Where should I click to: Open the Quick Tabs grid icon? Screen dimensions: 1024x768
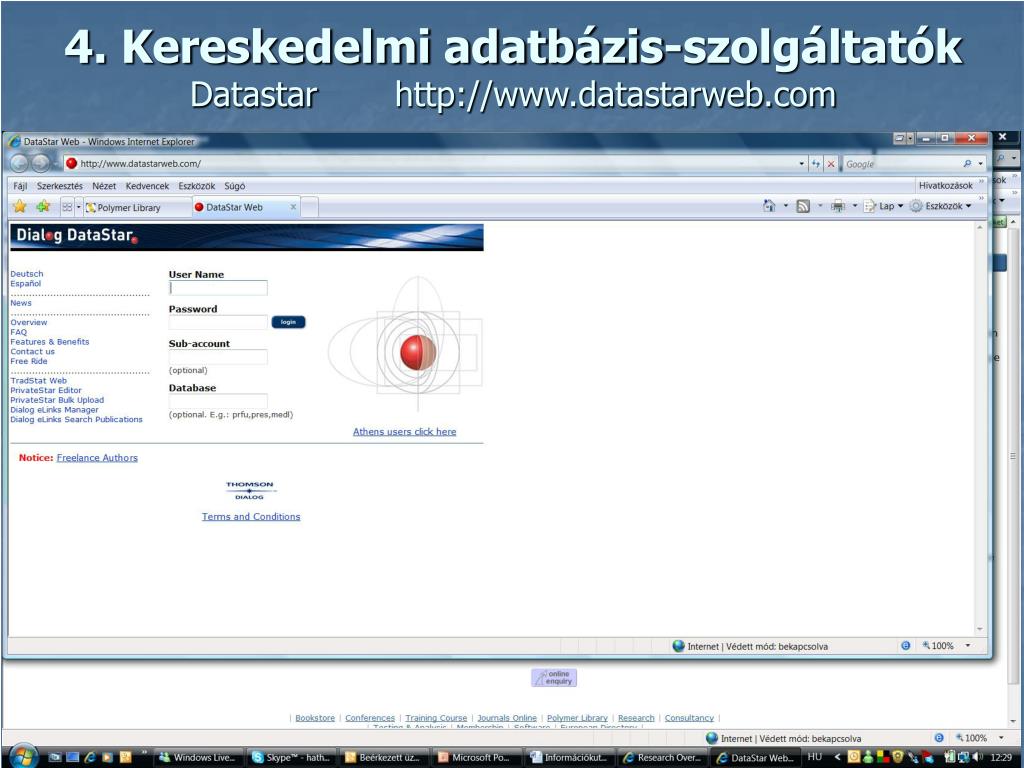[67, 207]
